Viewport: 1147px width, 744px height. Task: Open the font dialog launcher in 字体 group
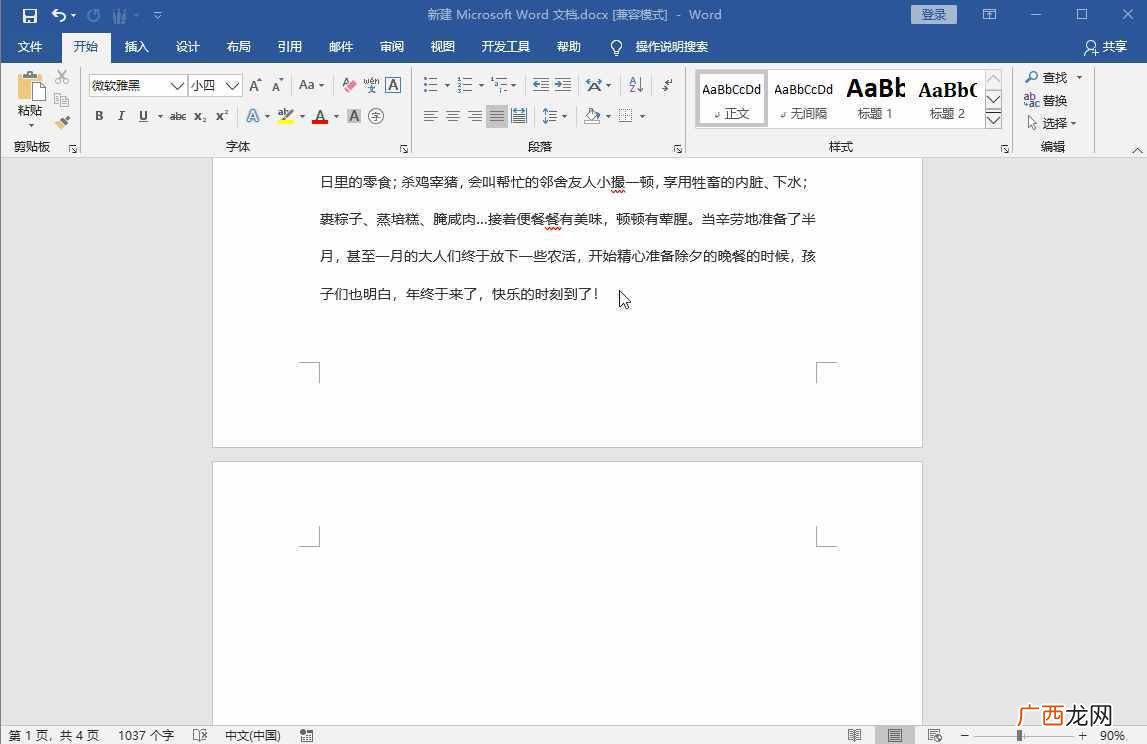coord(404,149)
